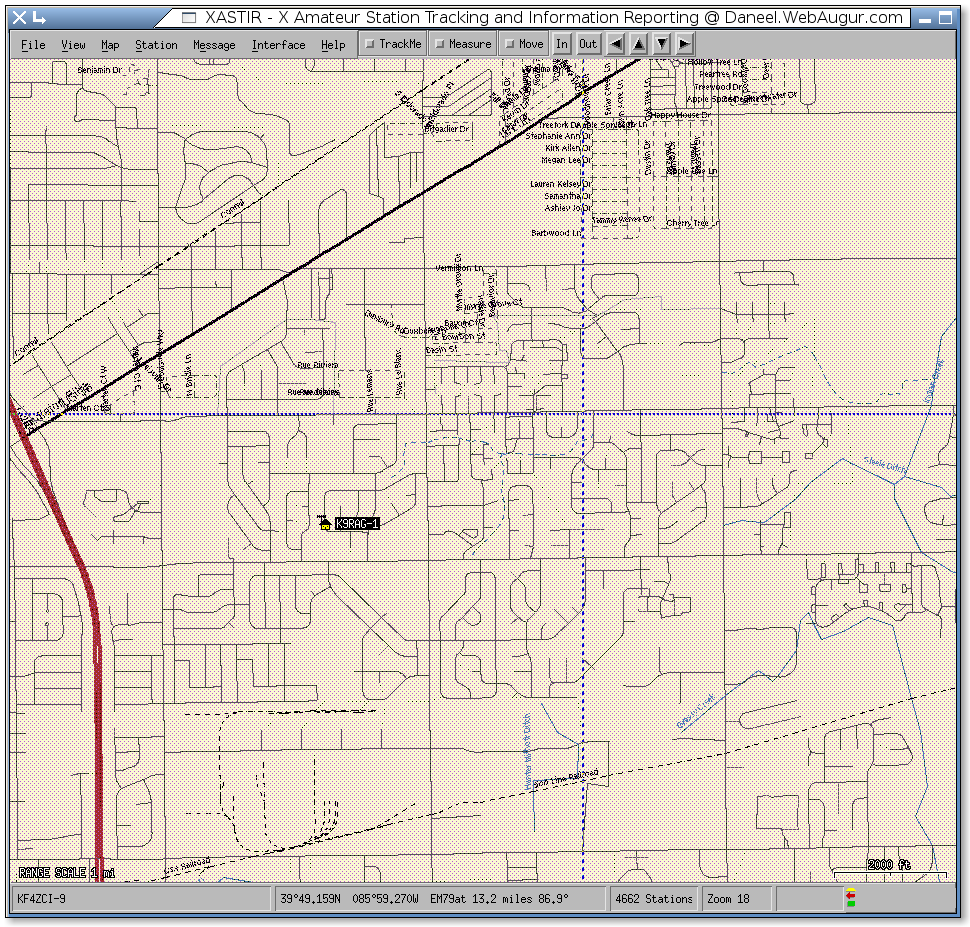Click the K9RAG-1 station label
This screenshot has width=970, height=927.
point(357,524)
